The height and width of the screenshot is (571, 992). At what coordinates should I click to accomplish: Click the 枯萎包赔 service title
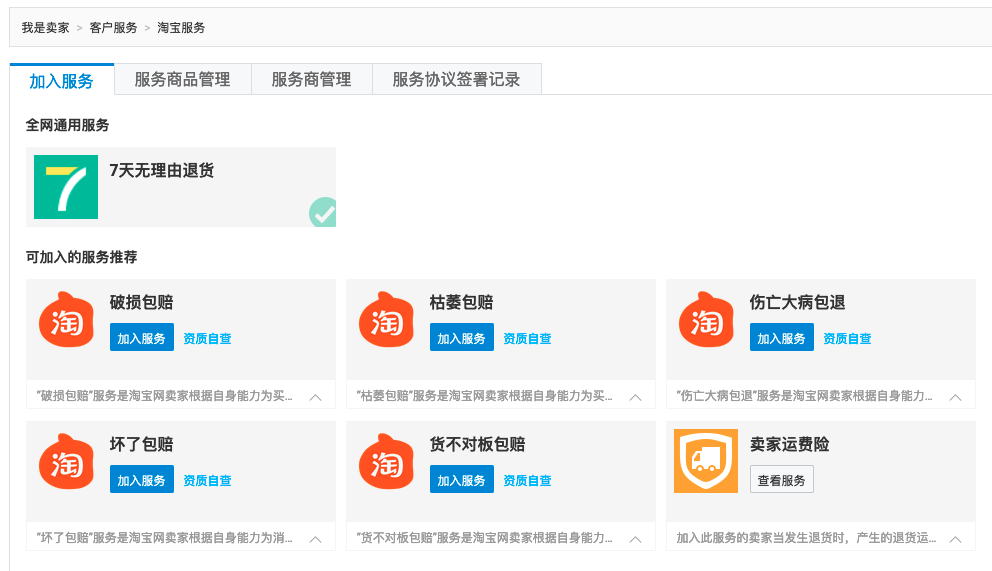click(462, 302)
